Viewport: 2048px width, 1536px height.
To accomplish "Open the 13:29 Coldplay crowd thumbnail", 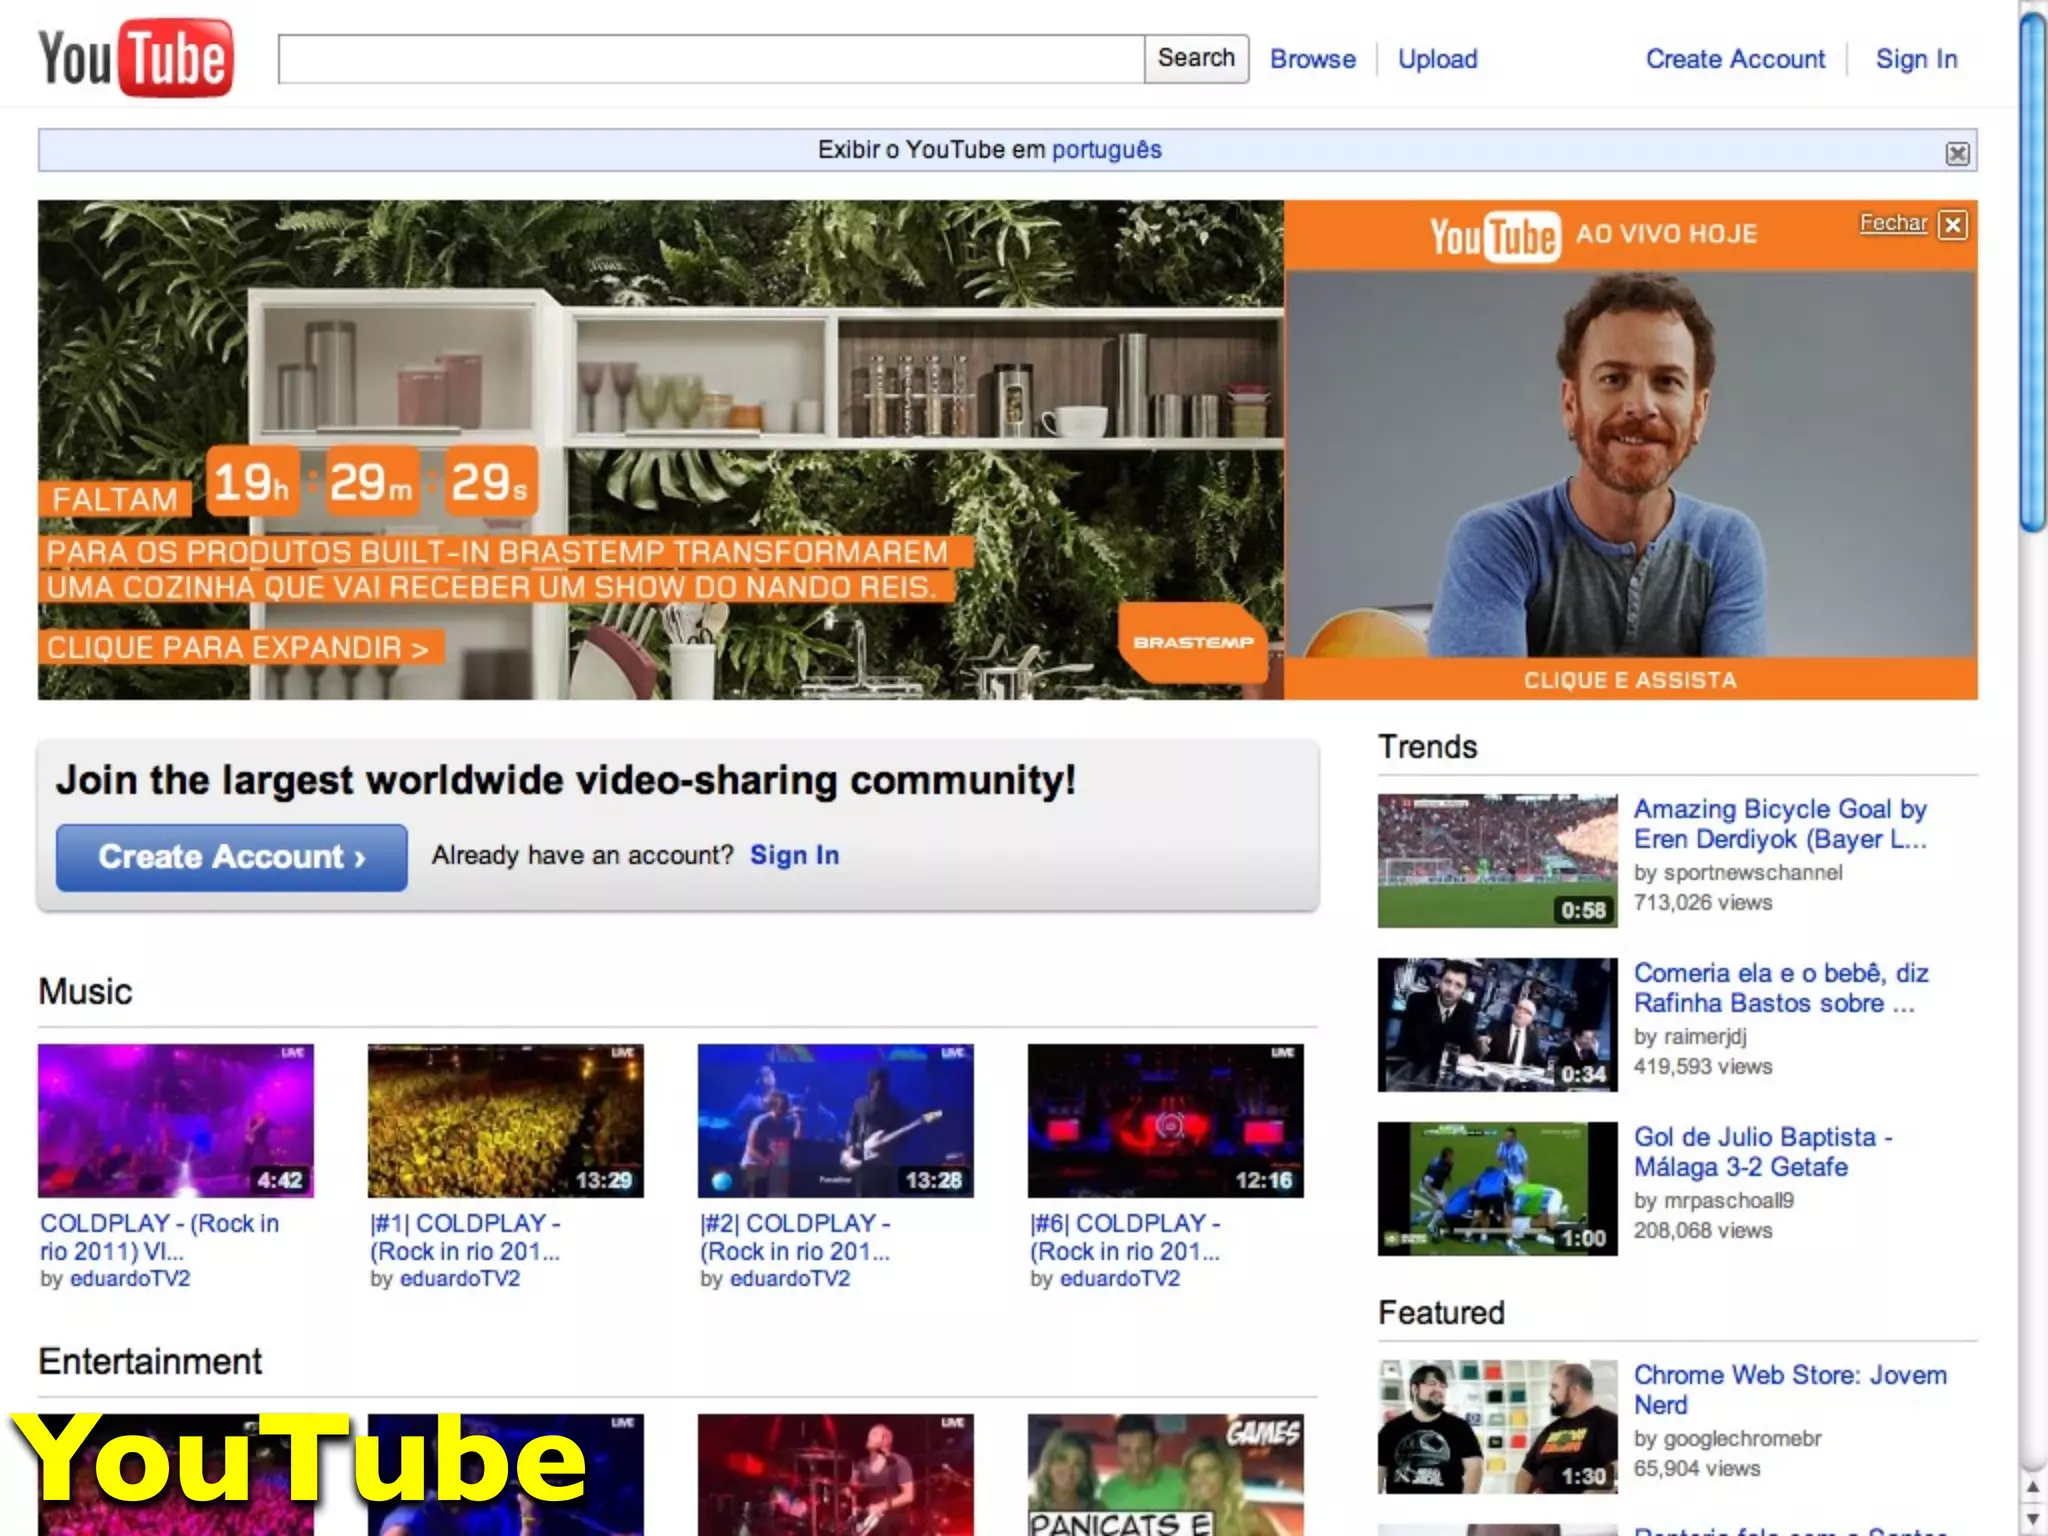I will [506, 1121].
